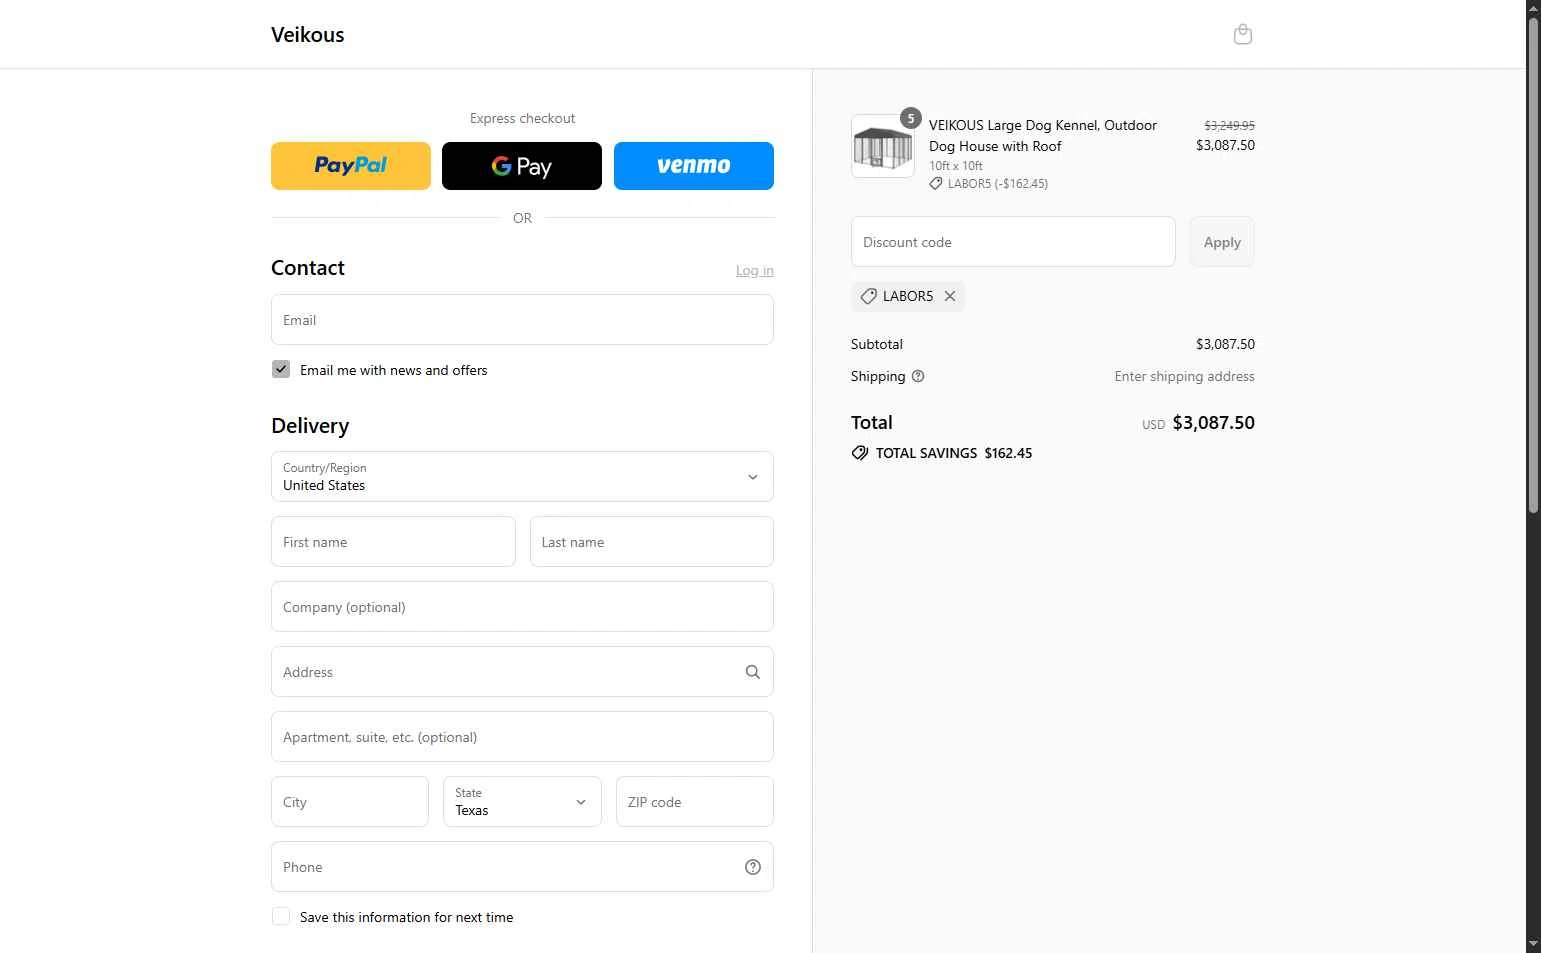Viewport: 1541px width, 953px height.
Task: Remove the LABOR5 discount code
Action: point(950,296)
